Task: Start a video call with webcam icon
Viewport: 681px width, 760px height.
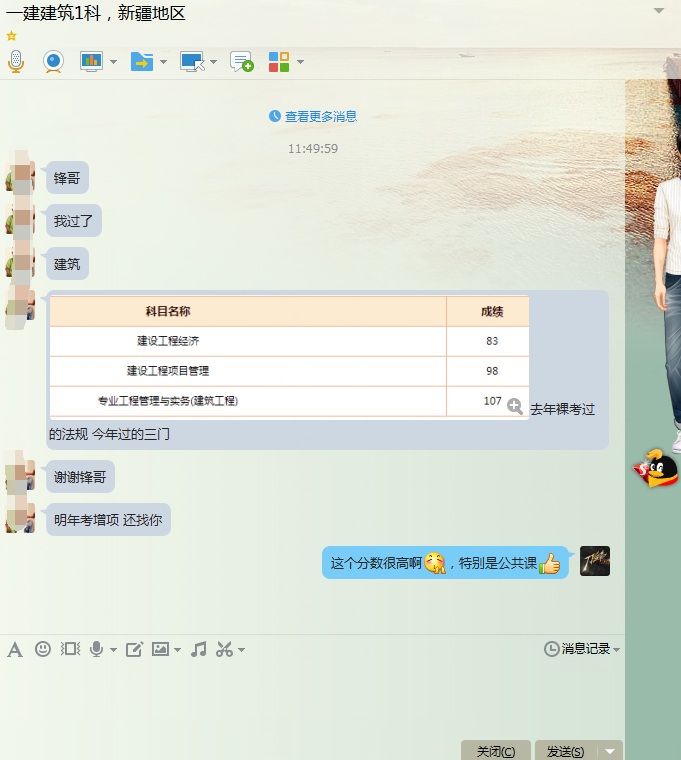Action: pyautogui.click(x=53, y=62)
